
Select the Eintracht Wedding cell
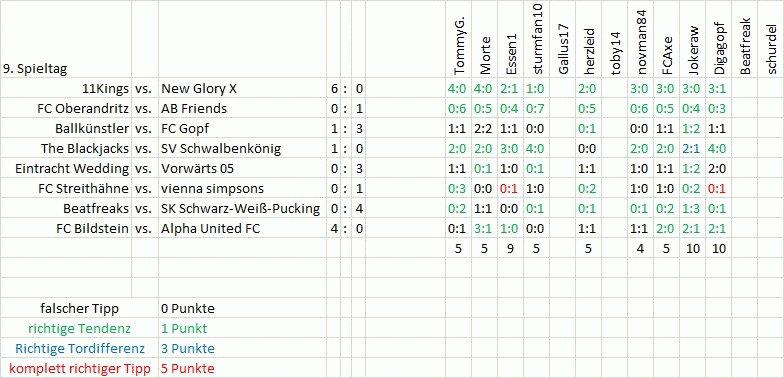(x=66, y=169)
